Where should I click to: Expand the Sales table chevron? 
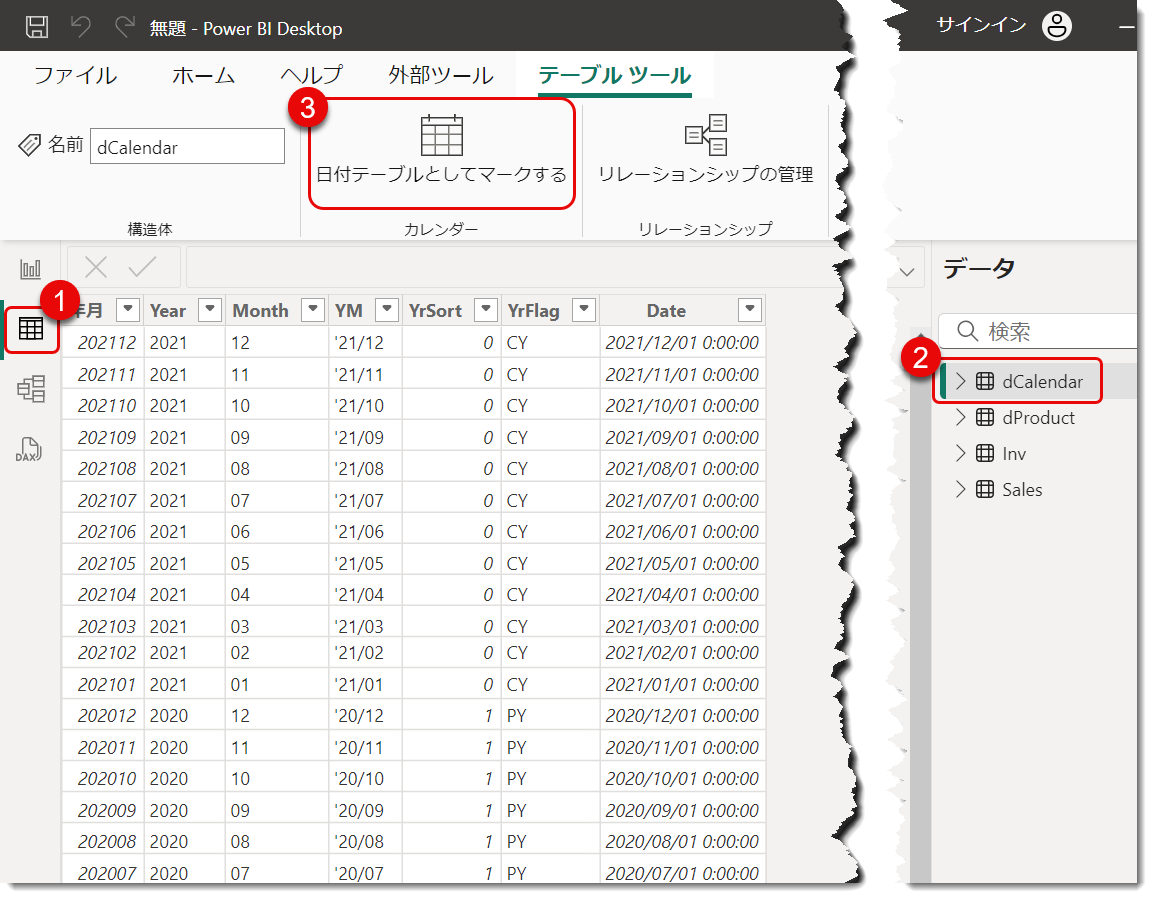tap(960, 489)
